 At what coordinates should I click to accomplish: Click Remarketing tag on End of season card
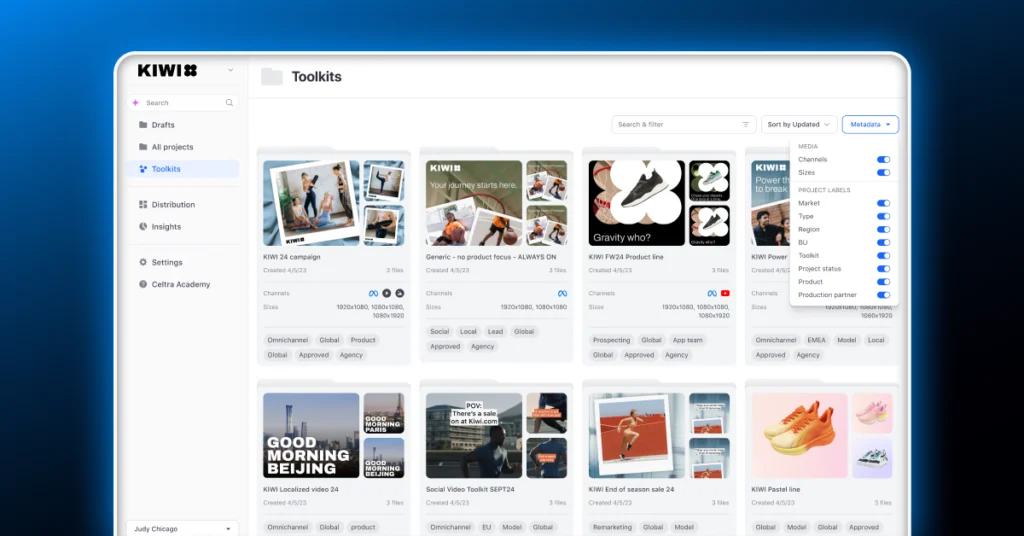[612, 527]
